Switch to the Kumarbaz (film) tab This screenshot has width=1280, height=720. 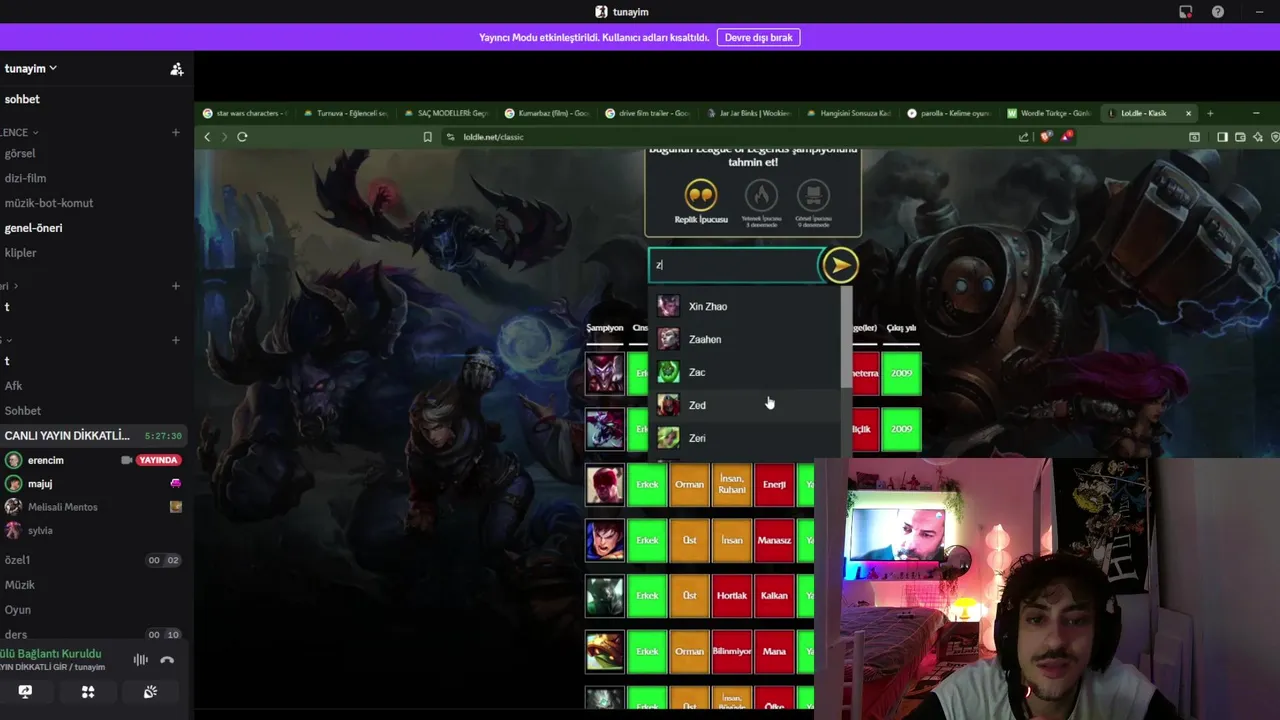click(546, 113)
